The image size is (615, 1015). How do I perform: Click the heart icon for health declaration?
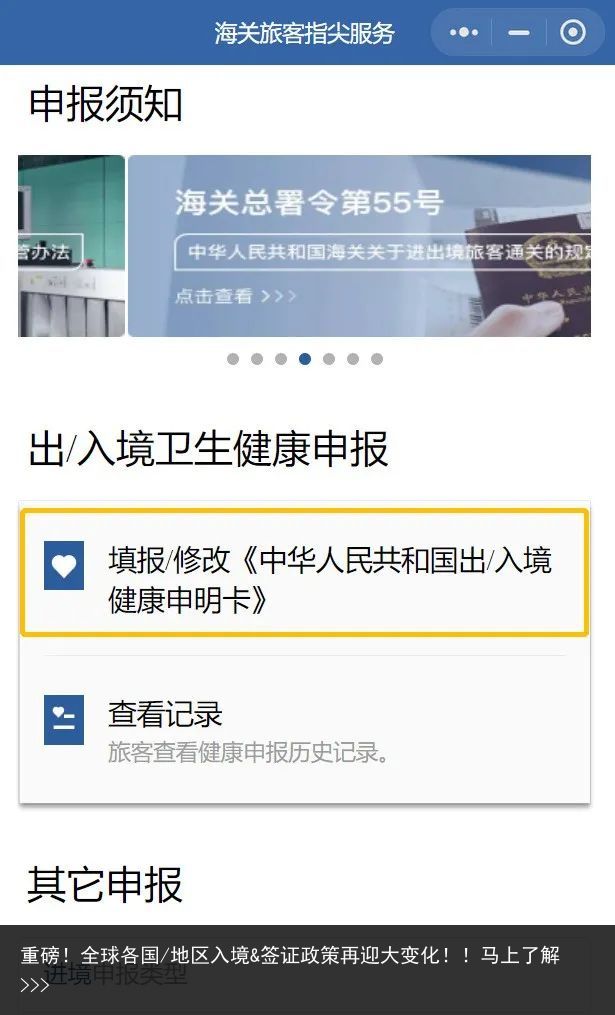[x=64, y=565]
